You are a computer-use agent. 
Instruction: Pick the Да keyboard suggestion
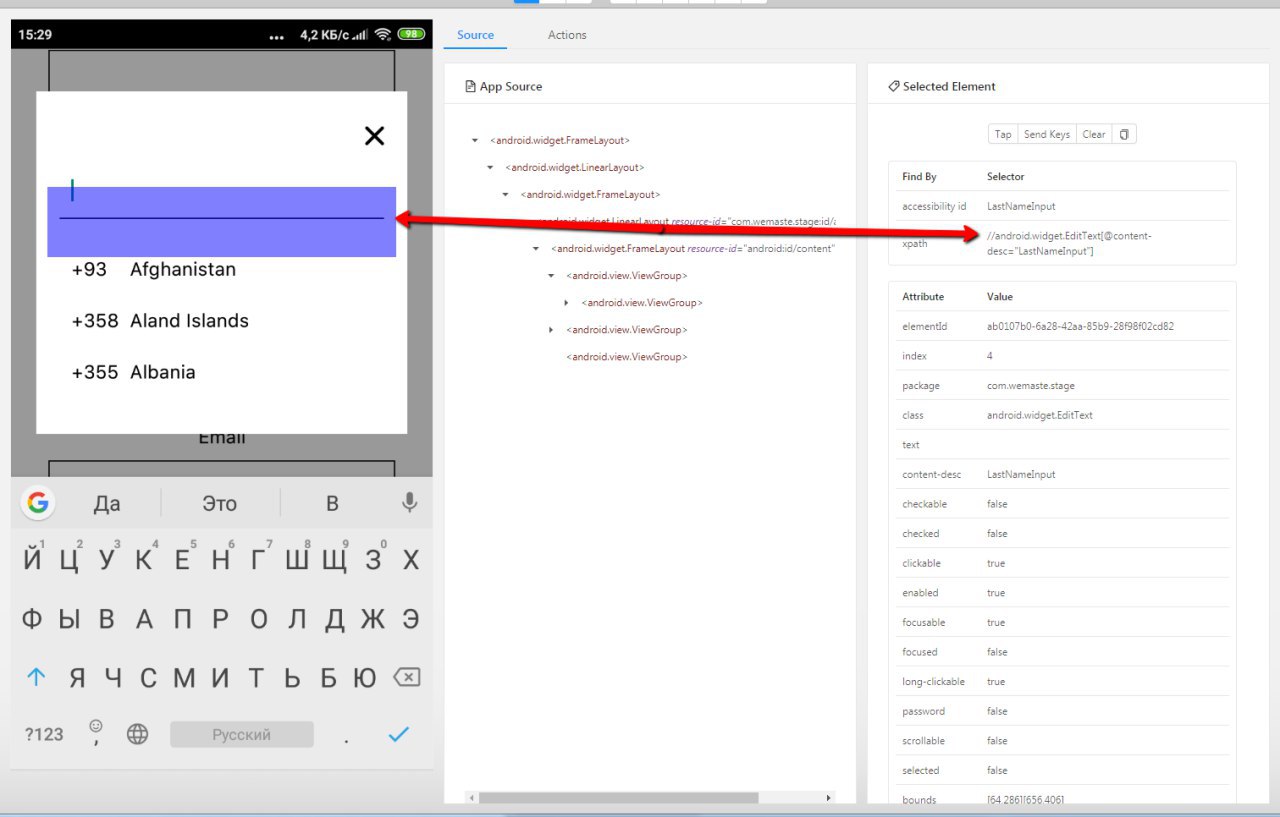tap(107, 503)
